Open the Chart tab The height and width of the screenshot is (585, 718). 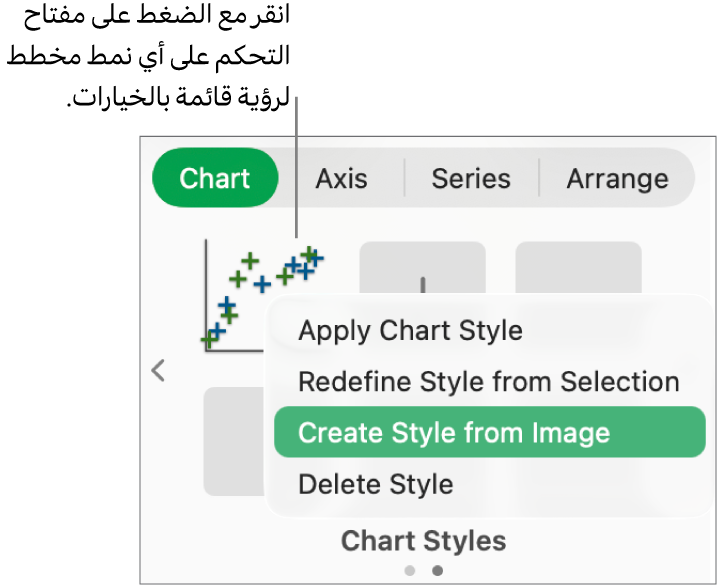point(214,178)
